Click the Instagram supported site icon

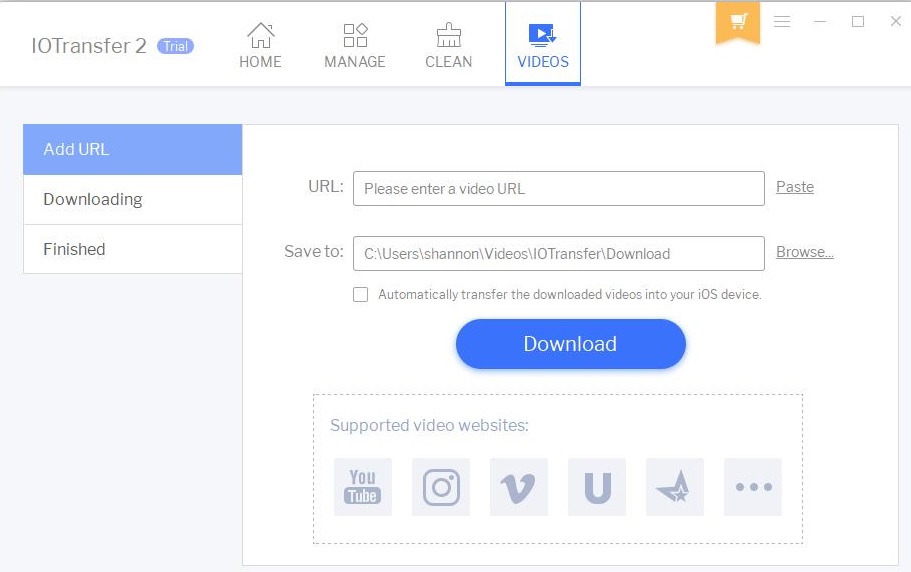pos(441,487)
